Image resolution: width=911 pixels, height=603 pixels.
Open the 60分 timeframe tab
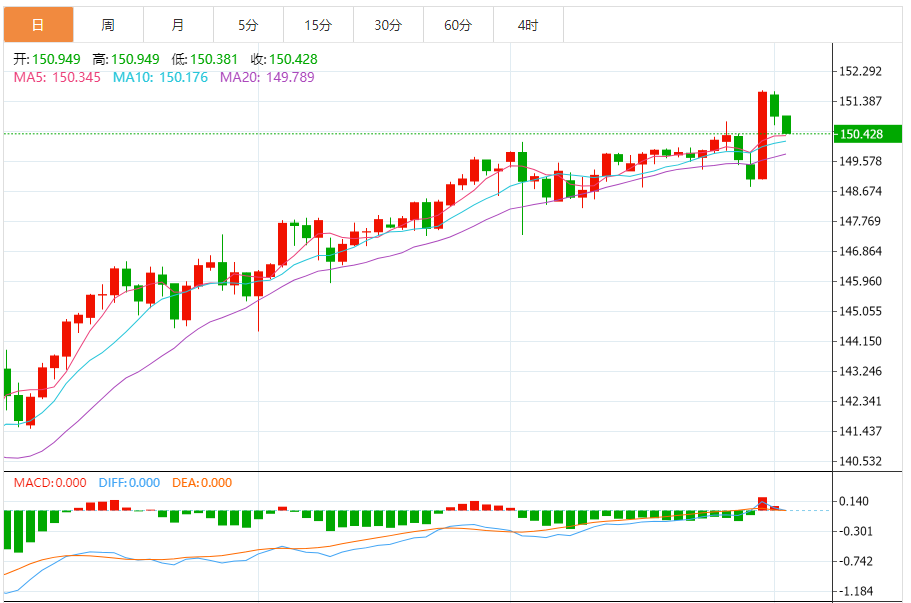pyautogui.click(x=458, y=25)
